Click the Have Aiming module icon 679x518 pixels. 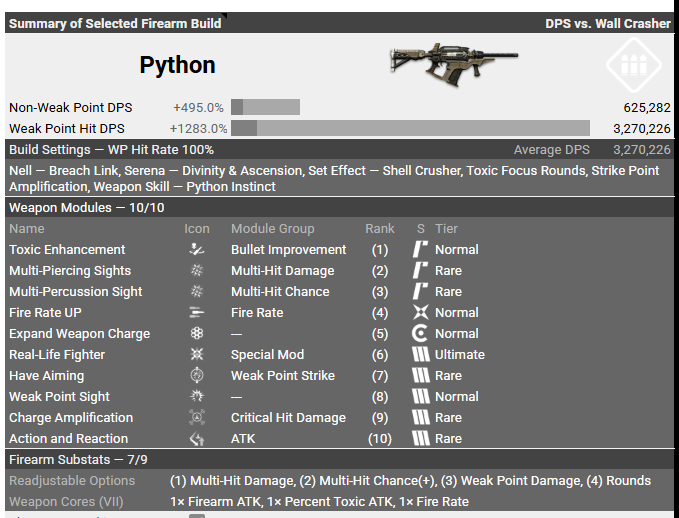click(x=197, y=376)
